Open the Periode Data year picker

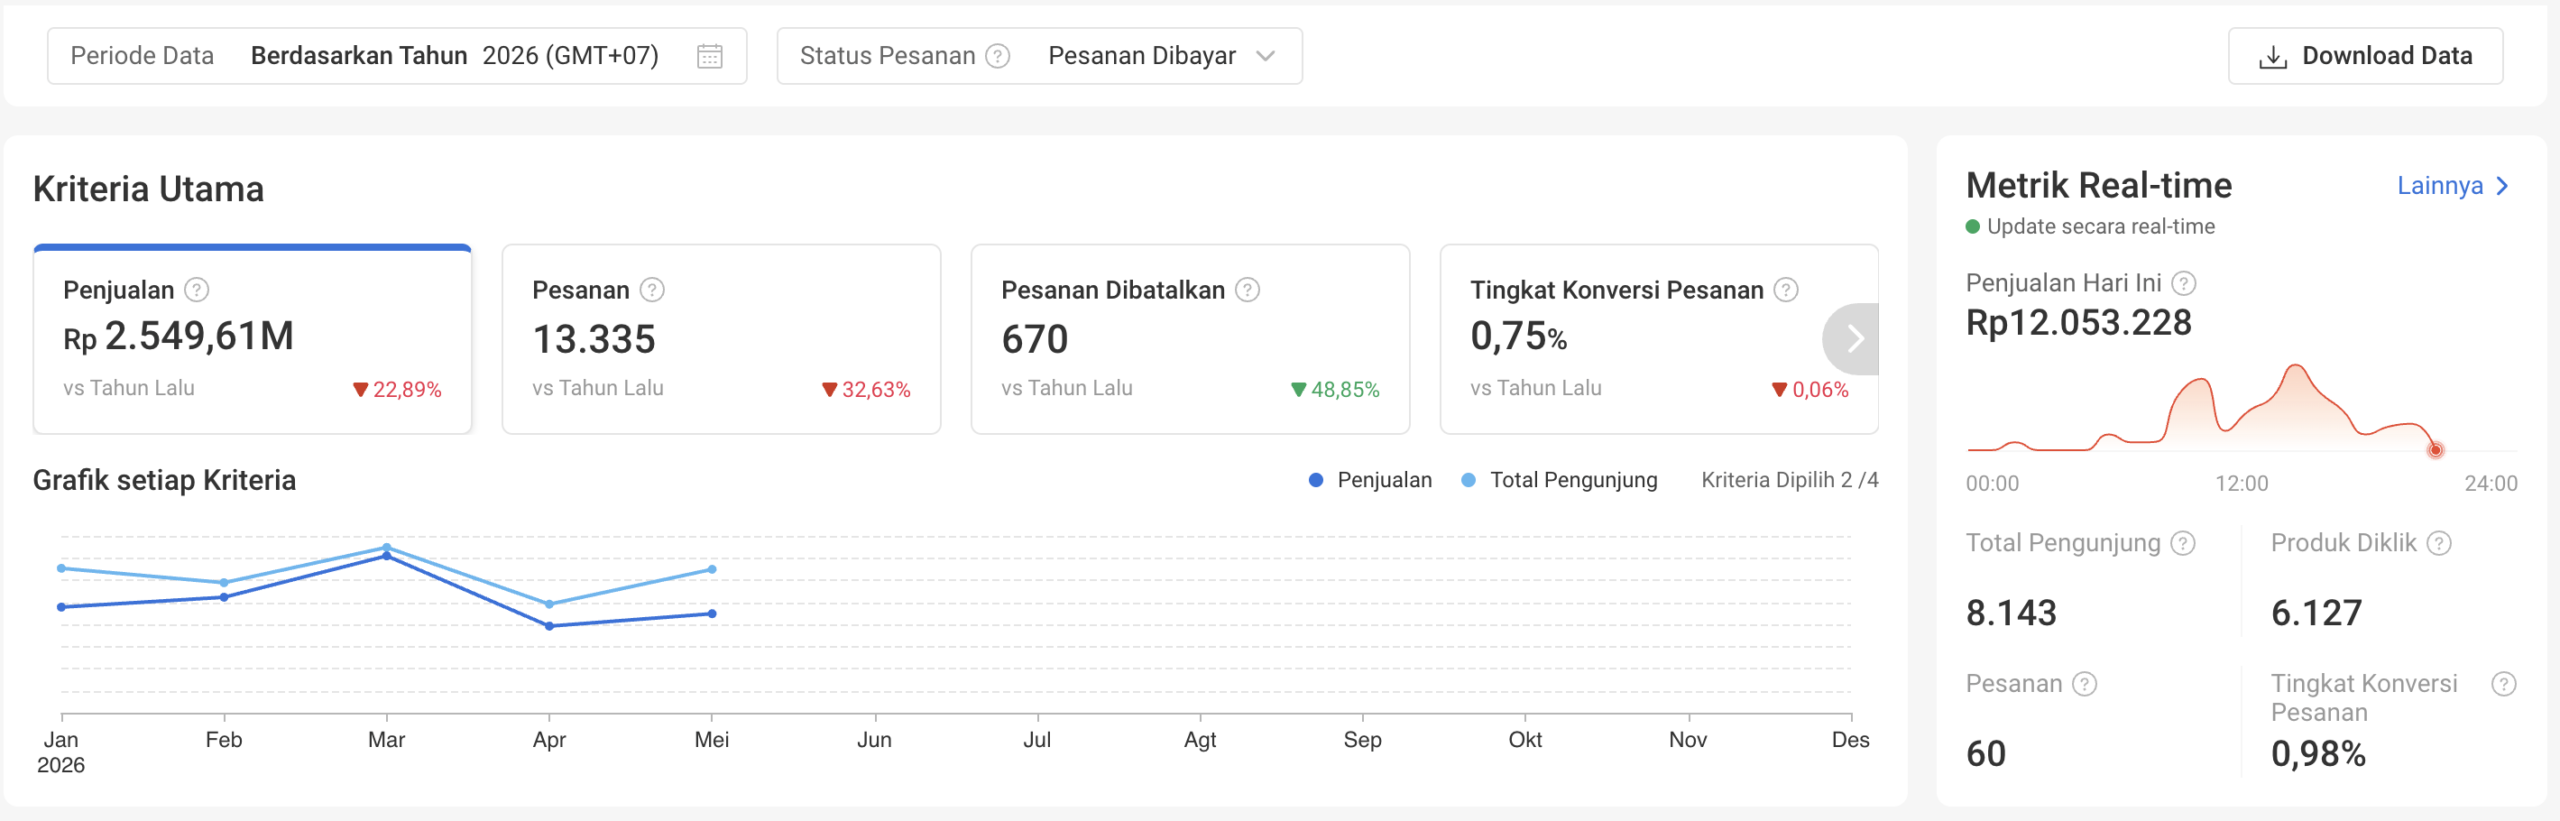[x=397, y=56]
